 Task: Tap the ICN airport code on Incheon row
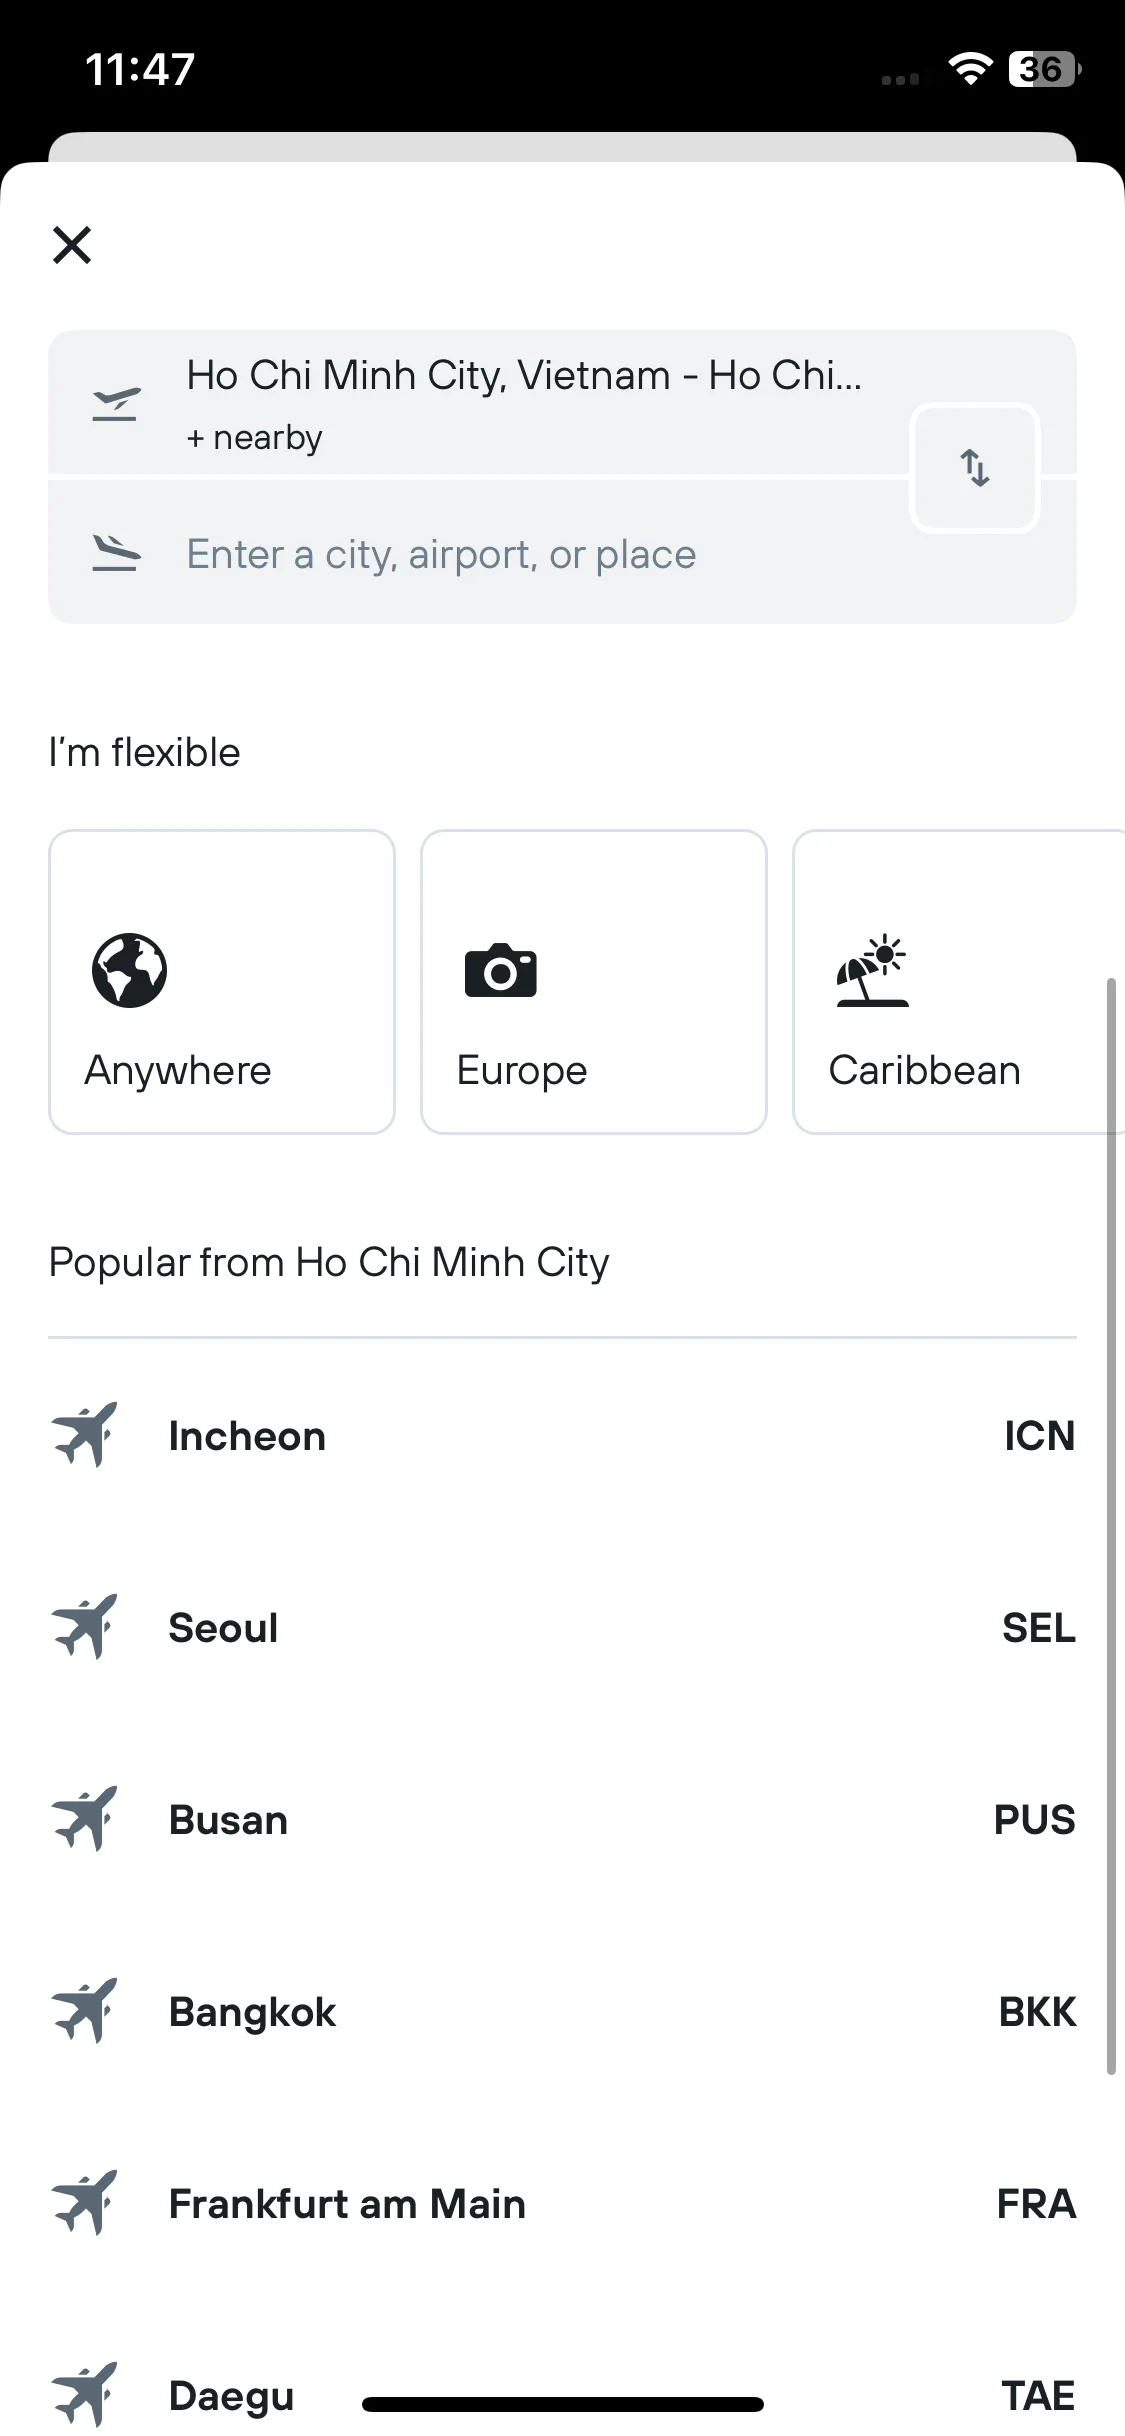(x=1040, y=1436)
